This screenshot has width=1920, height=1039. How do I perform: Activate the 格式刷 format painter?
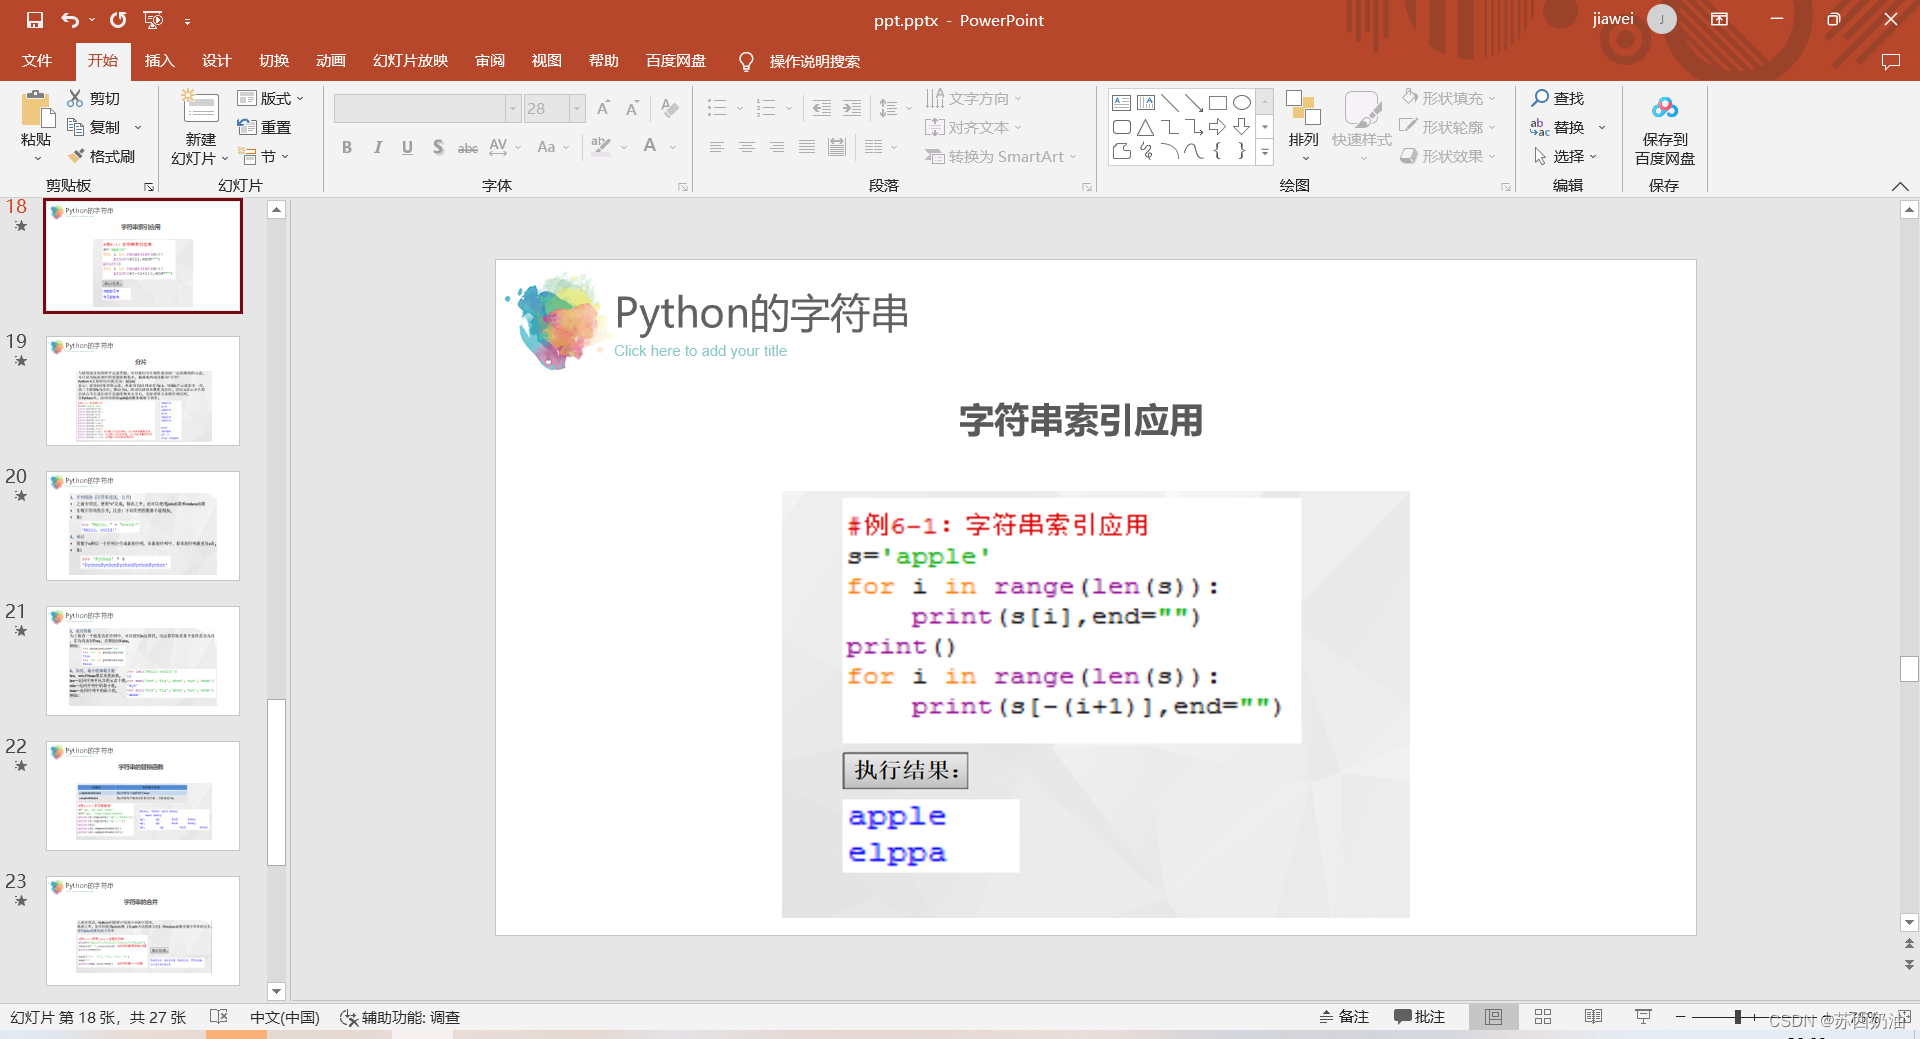point(101,156)
